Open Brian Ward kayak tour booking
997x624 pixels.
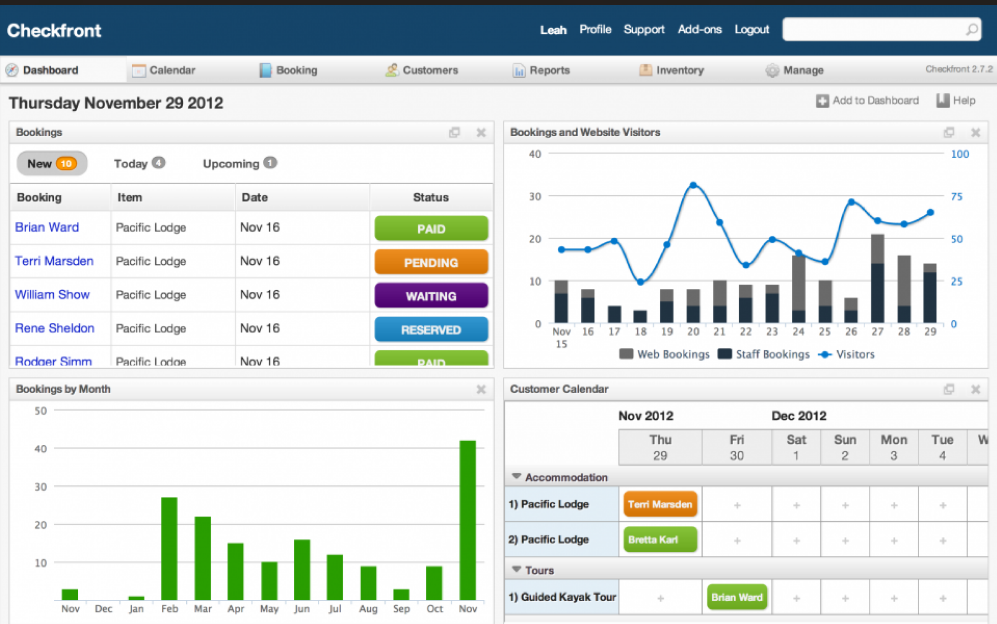pos(737,597)
